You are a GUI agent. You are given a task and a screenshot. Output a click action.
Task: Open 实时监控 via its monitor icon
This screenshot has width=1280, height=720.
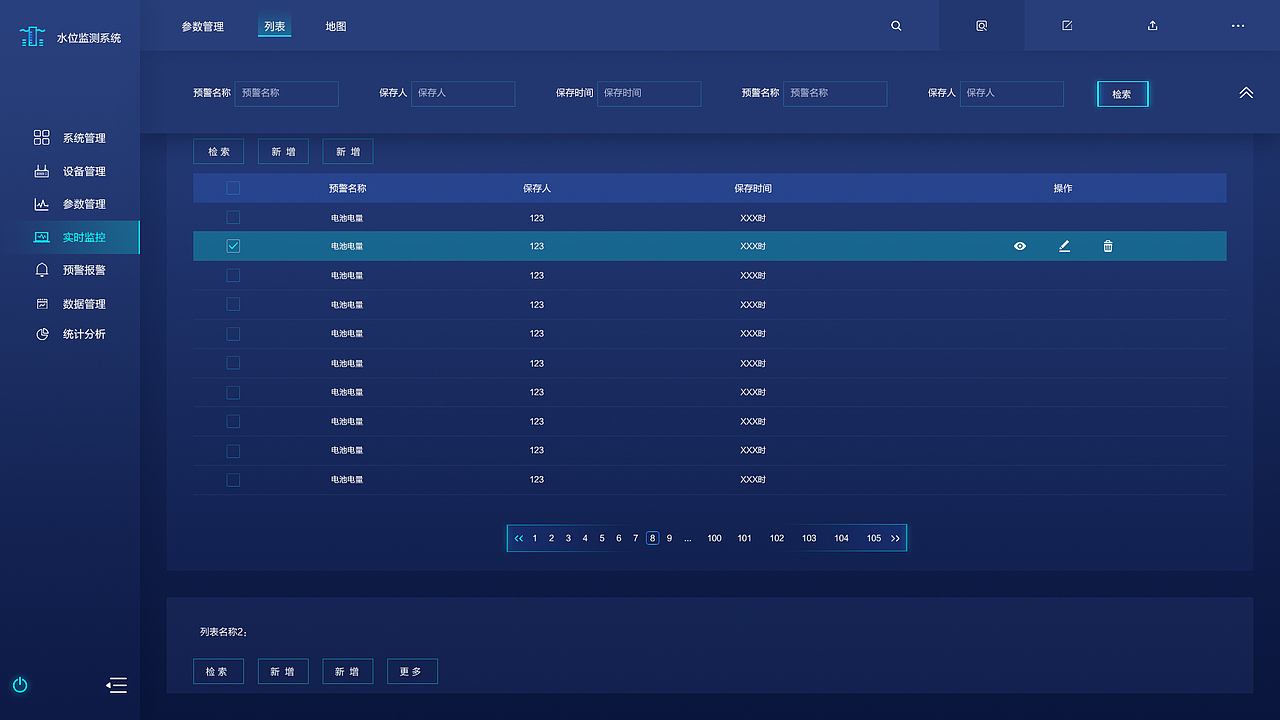coord(41,237)
